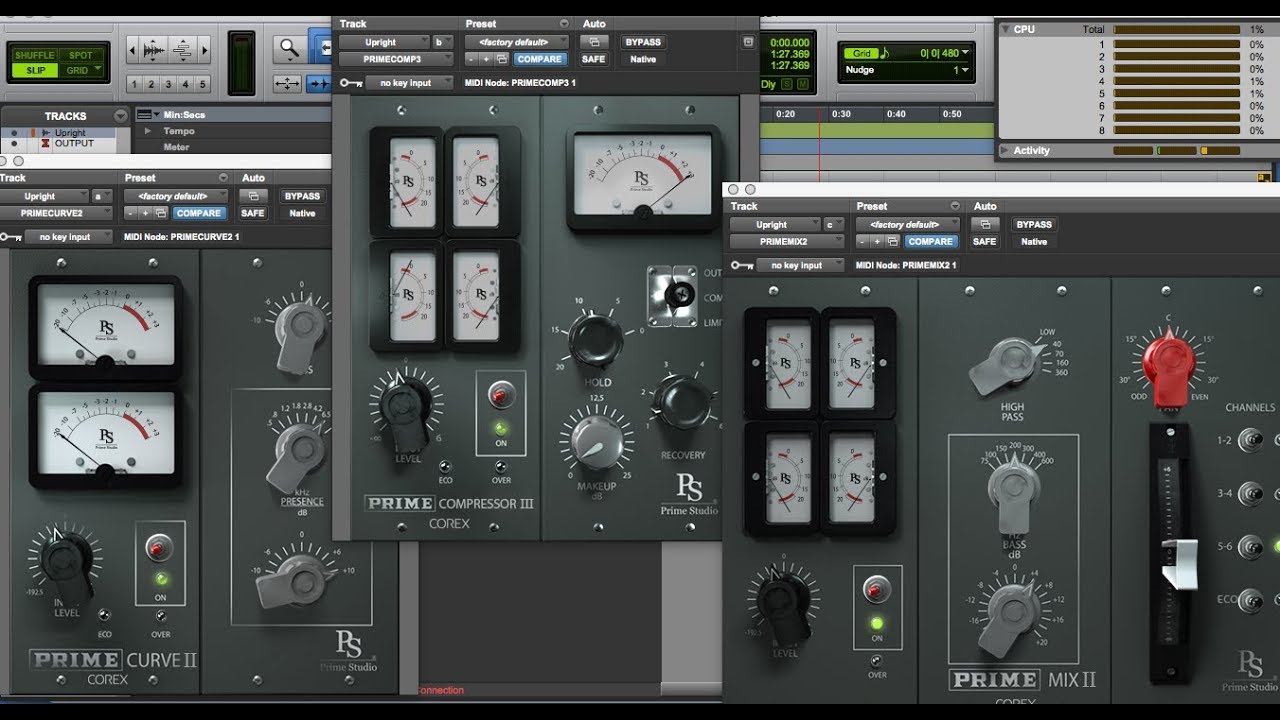Recall zoom preset 1
The width and height of the screenshot is (1280, 720).
(135, 84)
